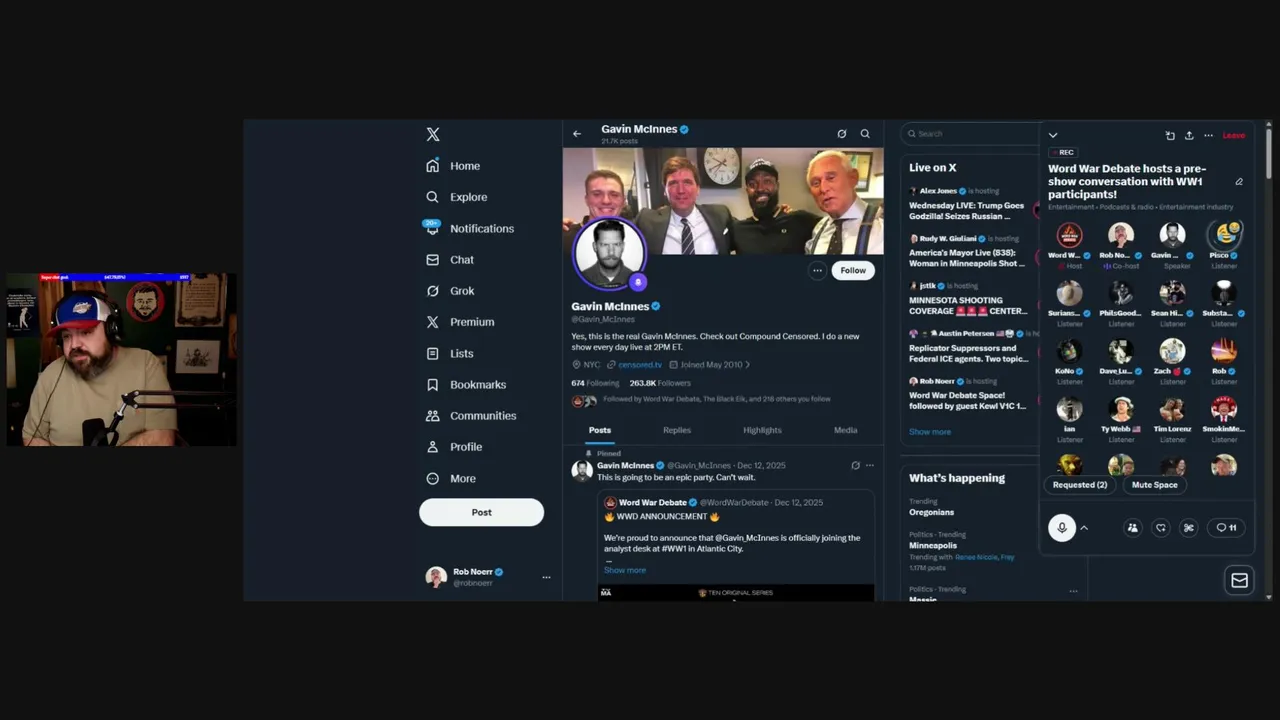Image resolution: width=1280 pixels, height=720 pixels.
Task: Send a heart reaction in Space
Action: pos(1161,528)
